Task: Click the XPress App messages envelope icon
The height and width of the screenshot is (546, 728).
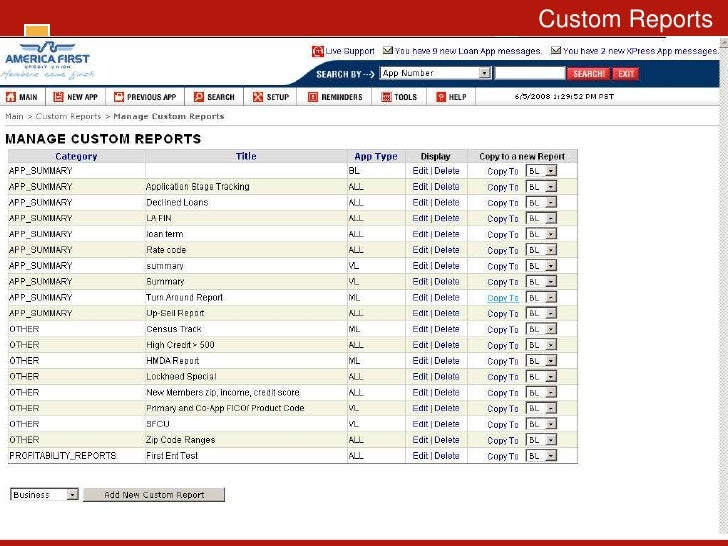Action: 556,50
